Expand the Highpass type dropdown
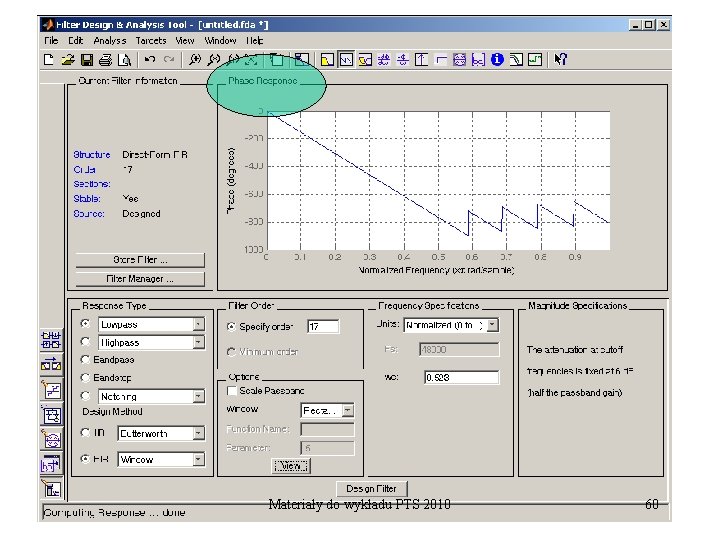This screenshot has height=540, width=720. (198, 342)
